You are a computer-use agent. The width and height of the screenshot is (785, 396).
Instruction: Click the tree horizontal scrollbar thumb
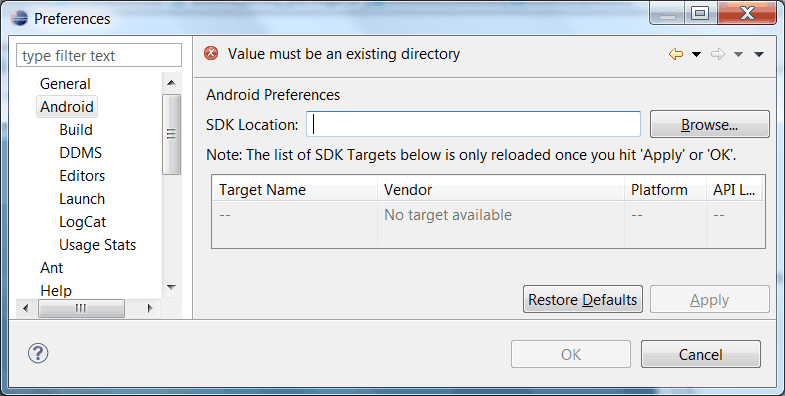[81, 308]
